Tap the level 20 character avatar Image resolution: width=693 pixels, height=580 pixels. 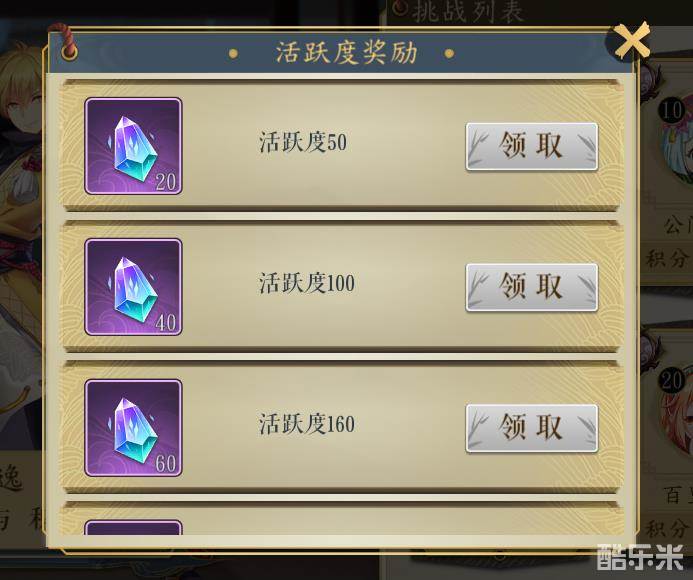click(674, 407)
